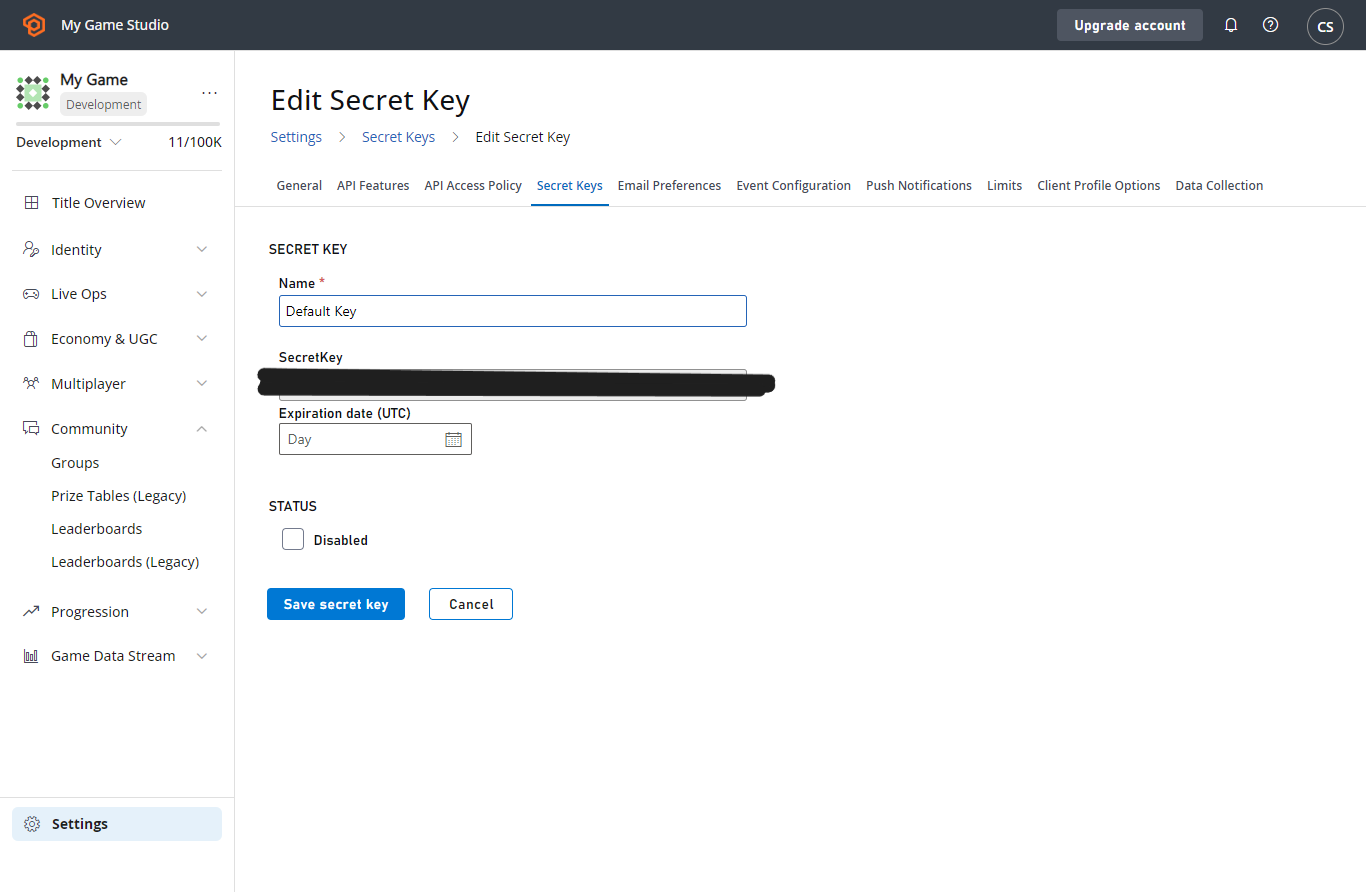
Task: Open the notifications bell
Action: tap(1231, 25)
